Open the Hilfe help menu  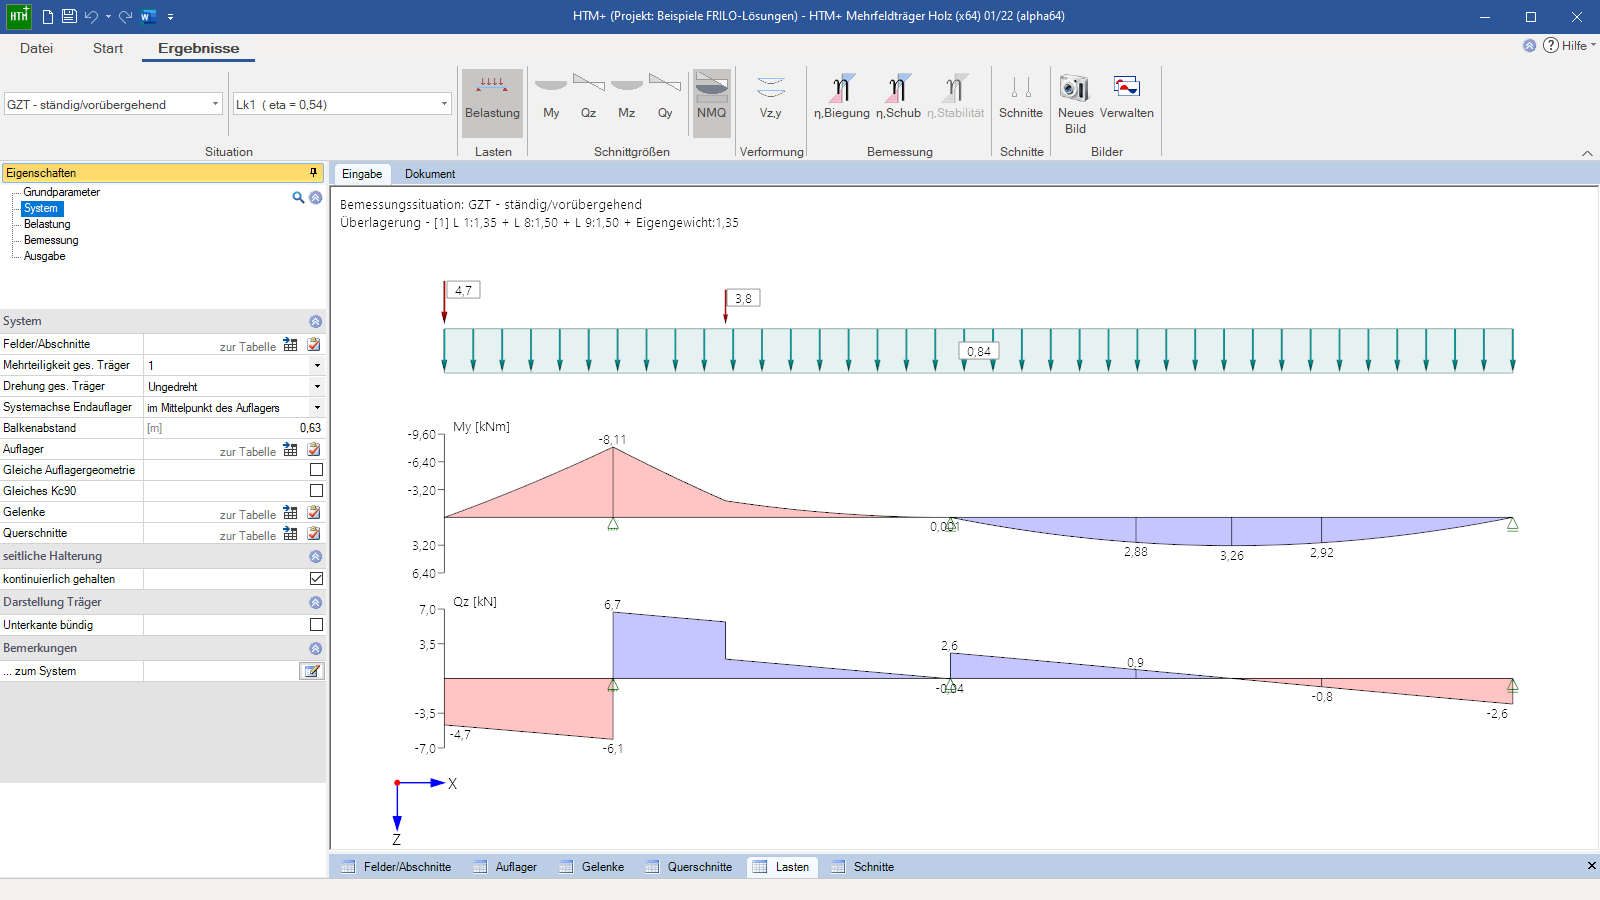pyautogui.click(x=1570, y=45)
